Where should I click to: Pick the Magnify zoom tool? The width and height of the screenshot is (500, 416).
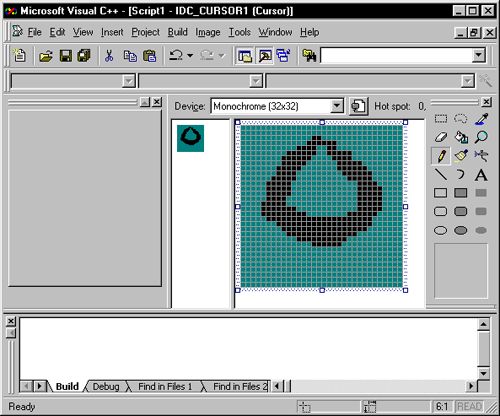481,137
